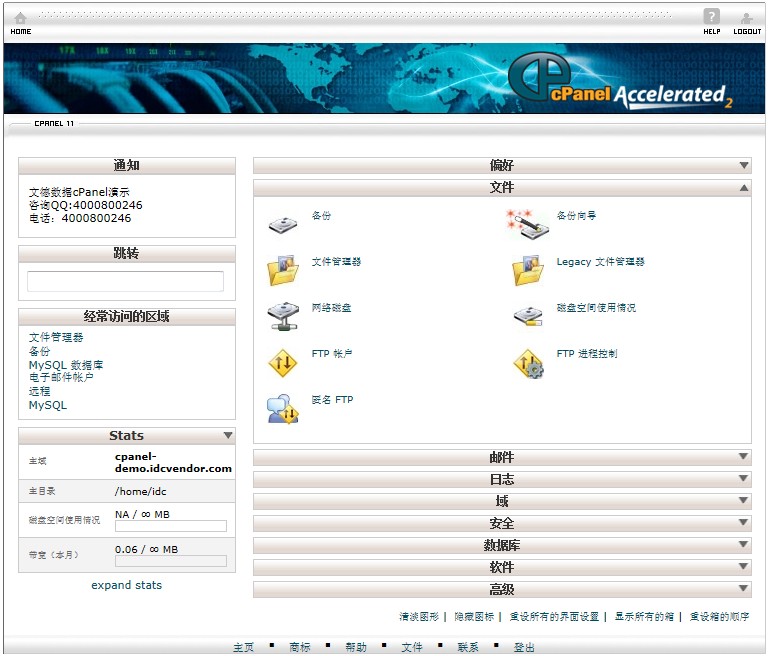This screenshot has width=769, height=656.
Task: Click the CPANEL 11 breadcrumb label
Action: click(54, 124)
